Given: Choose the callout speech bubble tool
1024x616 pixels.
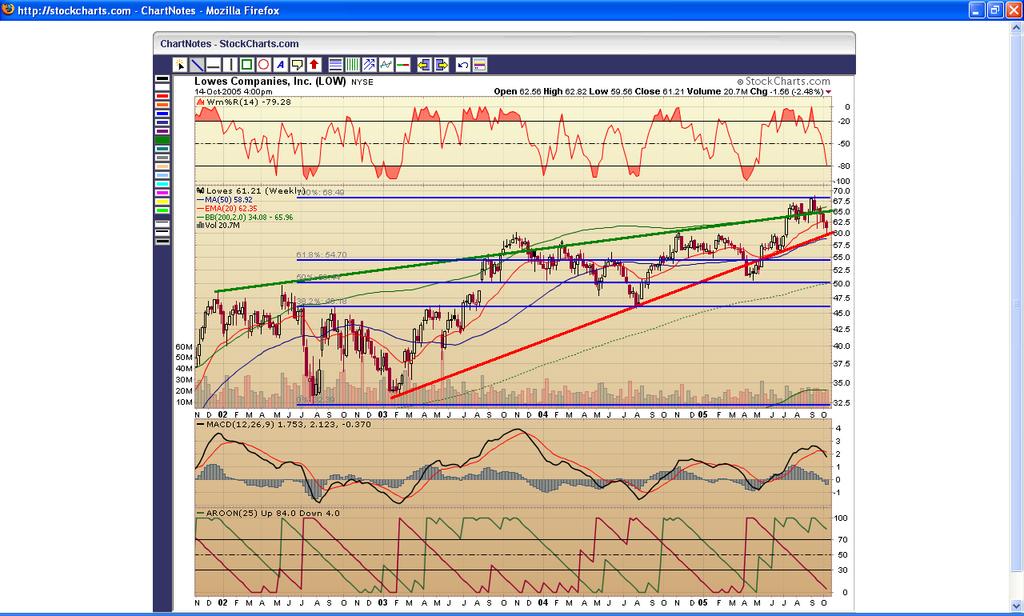Looking at the screenshot, I should pyautogui.click(x=297, y=65).
